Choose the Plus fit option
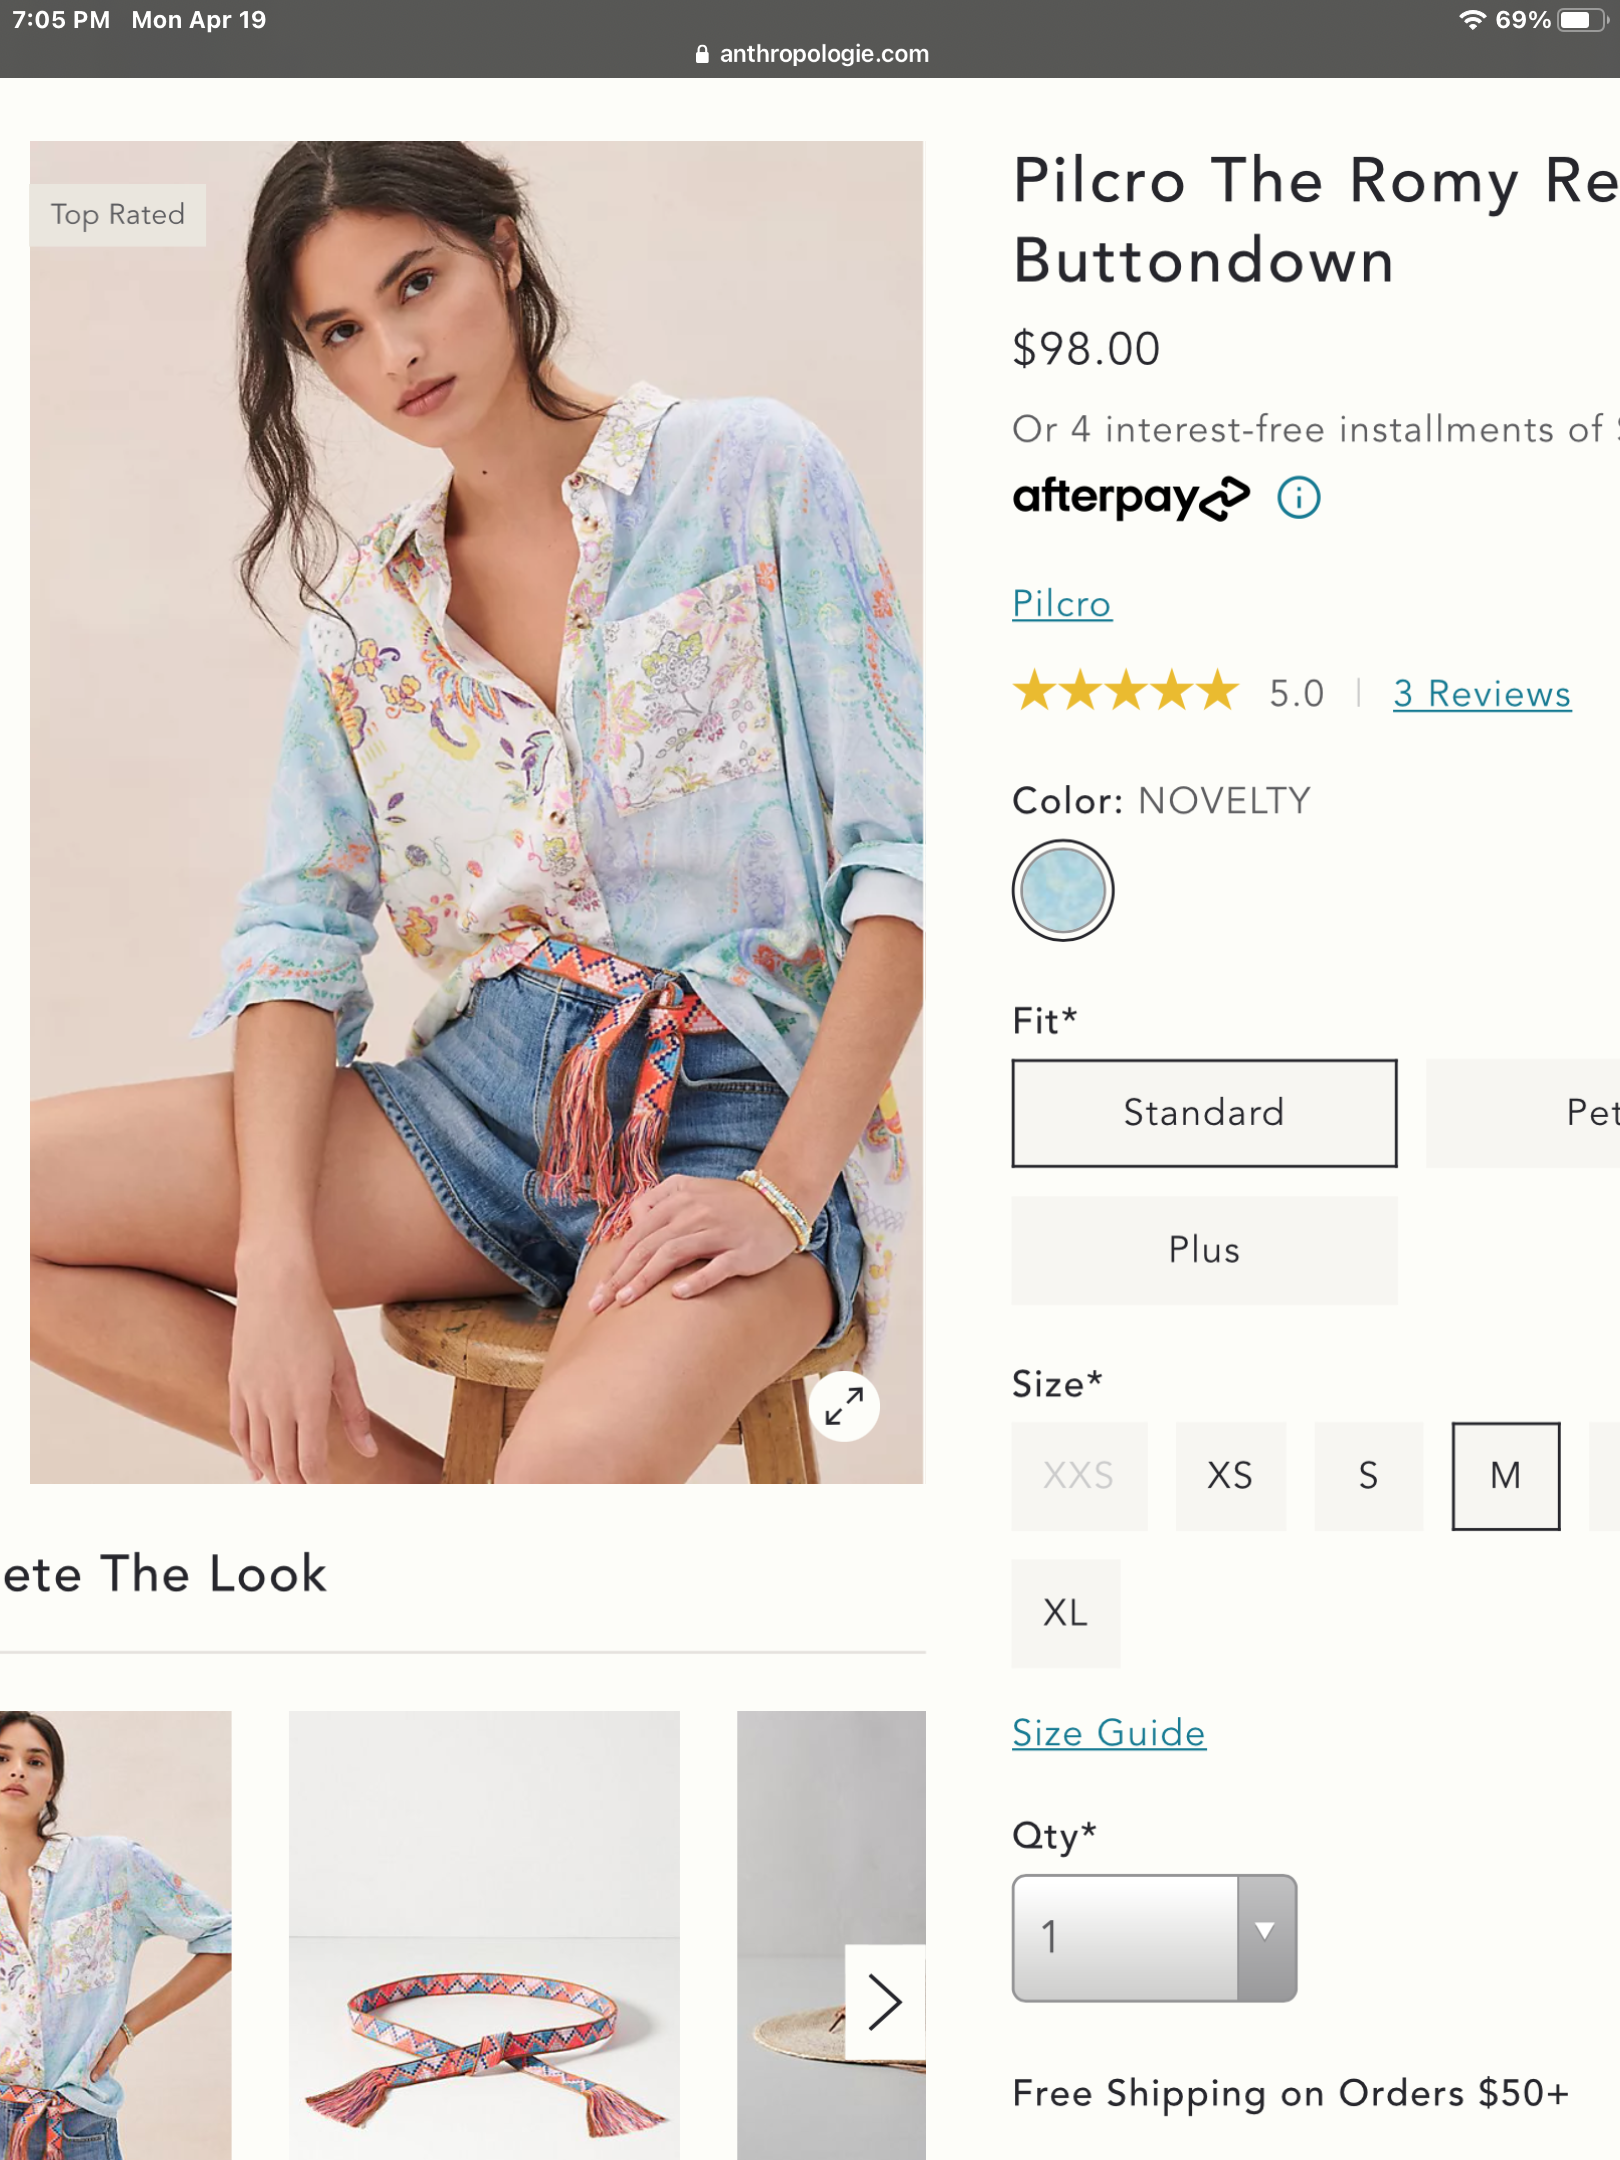1620x2160 pixels. pyautogui.click(x=1204, y=1250)
